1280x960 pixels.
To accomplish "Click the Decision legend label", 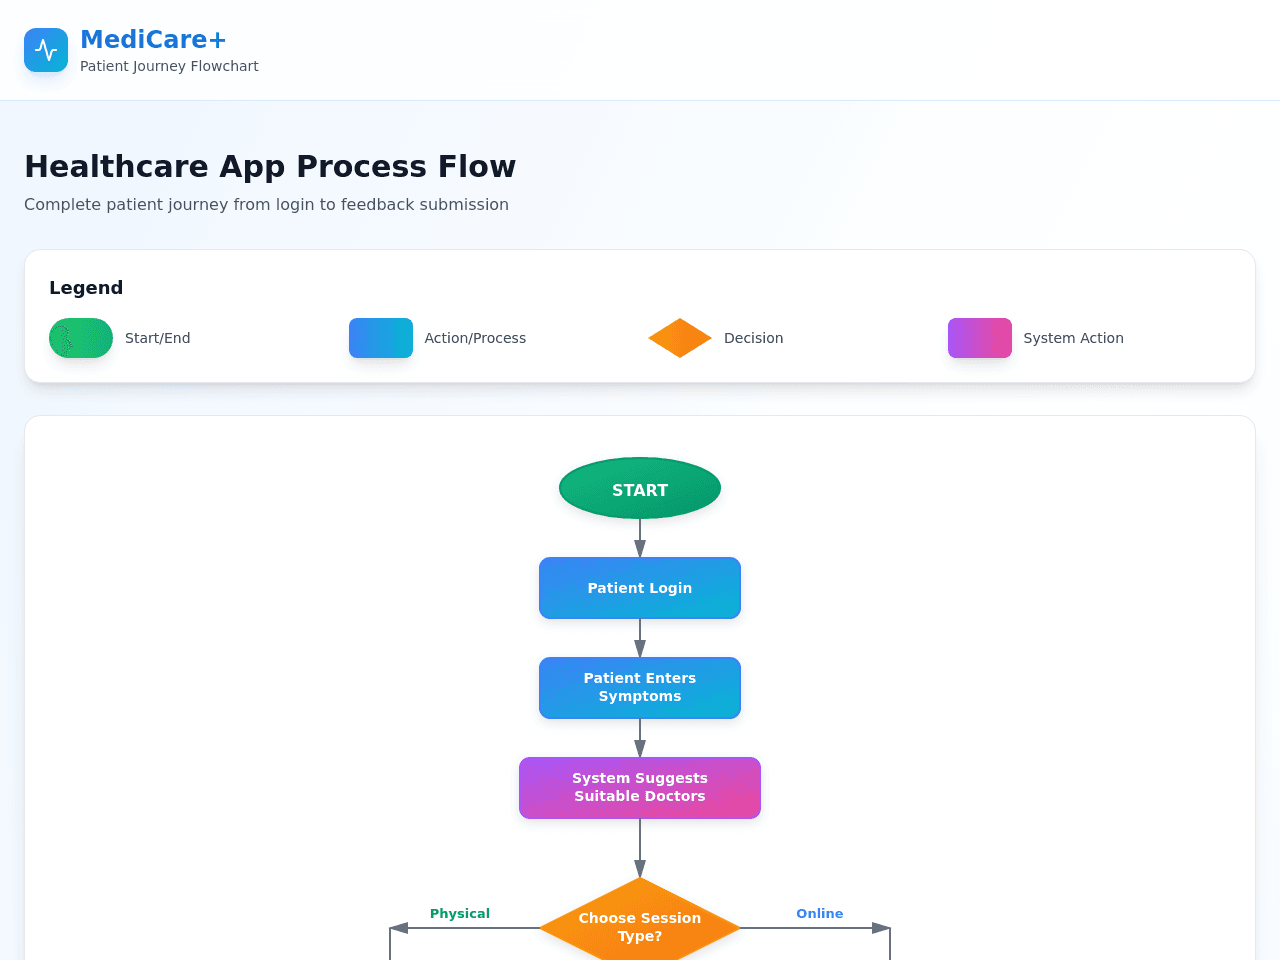I will click(x=754, y=338).
